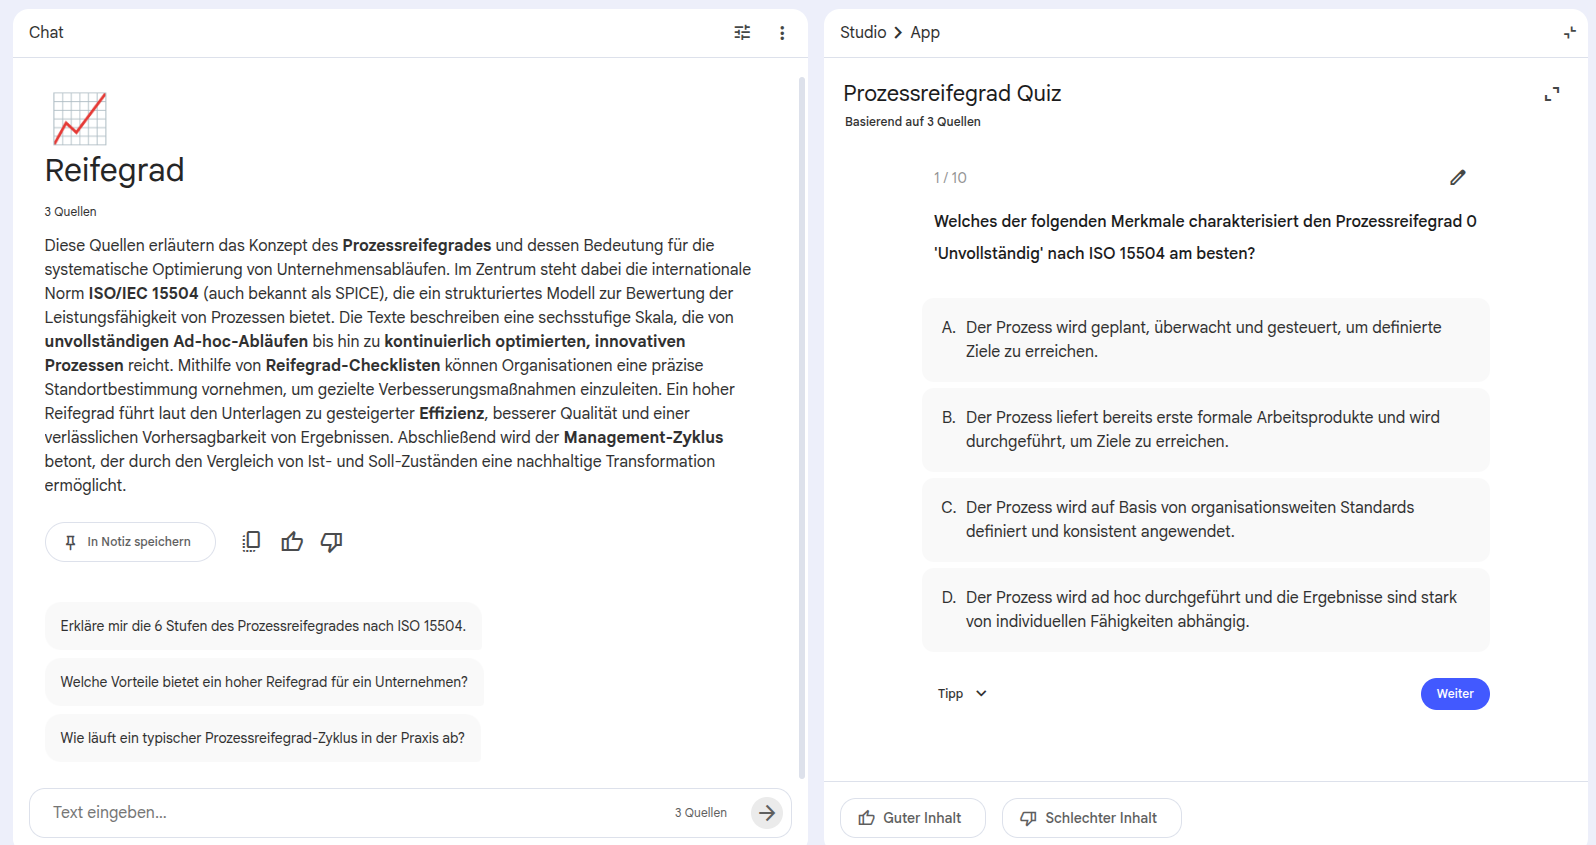Click suggested question about 6 Stufen
Image resolution: width=1596 pixels, height=845 pixels.
tap(263, 626)
